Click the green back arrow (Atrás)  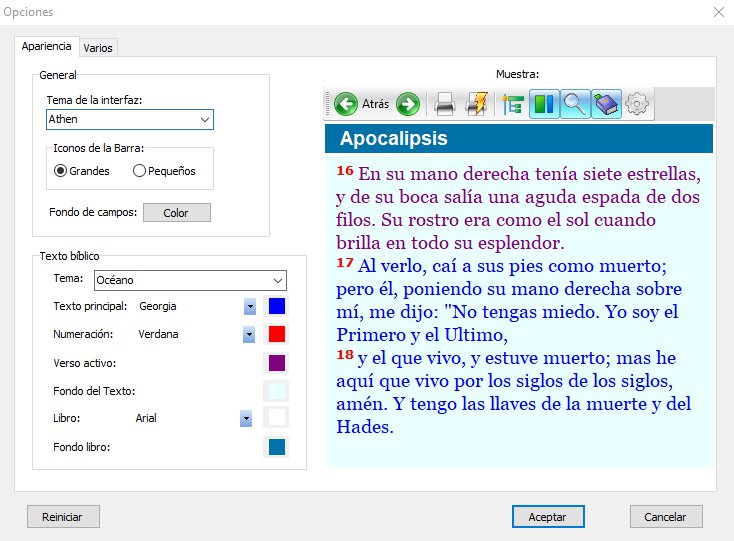pos(347,103)
